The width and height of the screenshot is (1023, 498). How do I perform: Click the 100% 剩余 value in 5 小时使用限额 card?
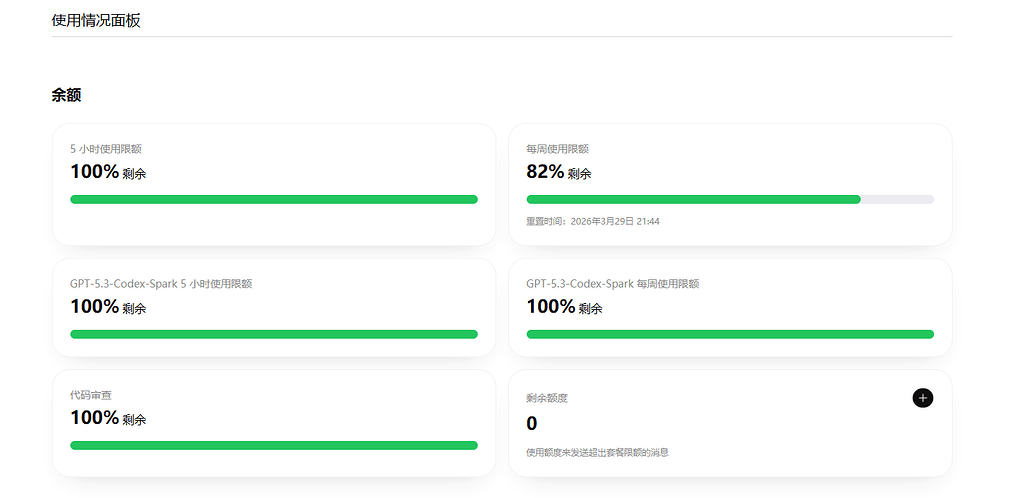pyautogui.click(x=108, y=172)
